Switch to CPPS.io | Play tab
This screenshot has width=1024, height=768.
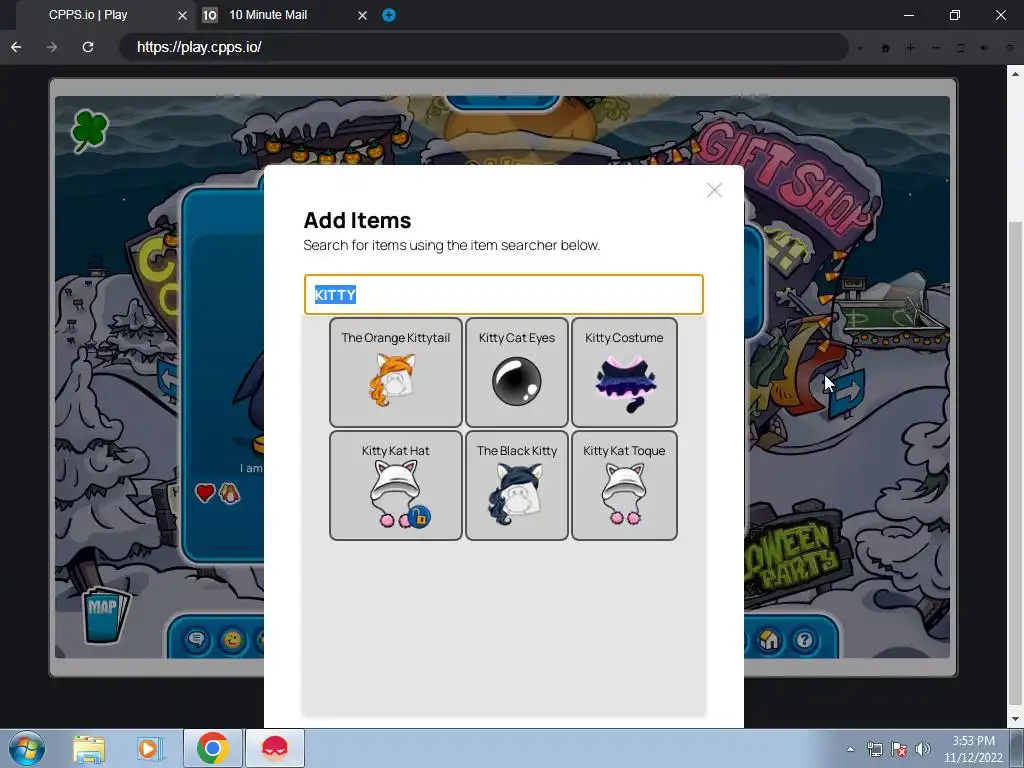(88, 14)
